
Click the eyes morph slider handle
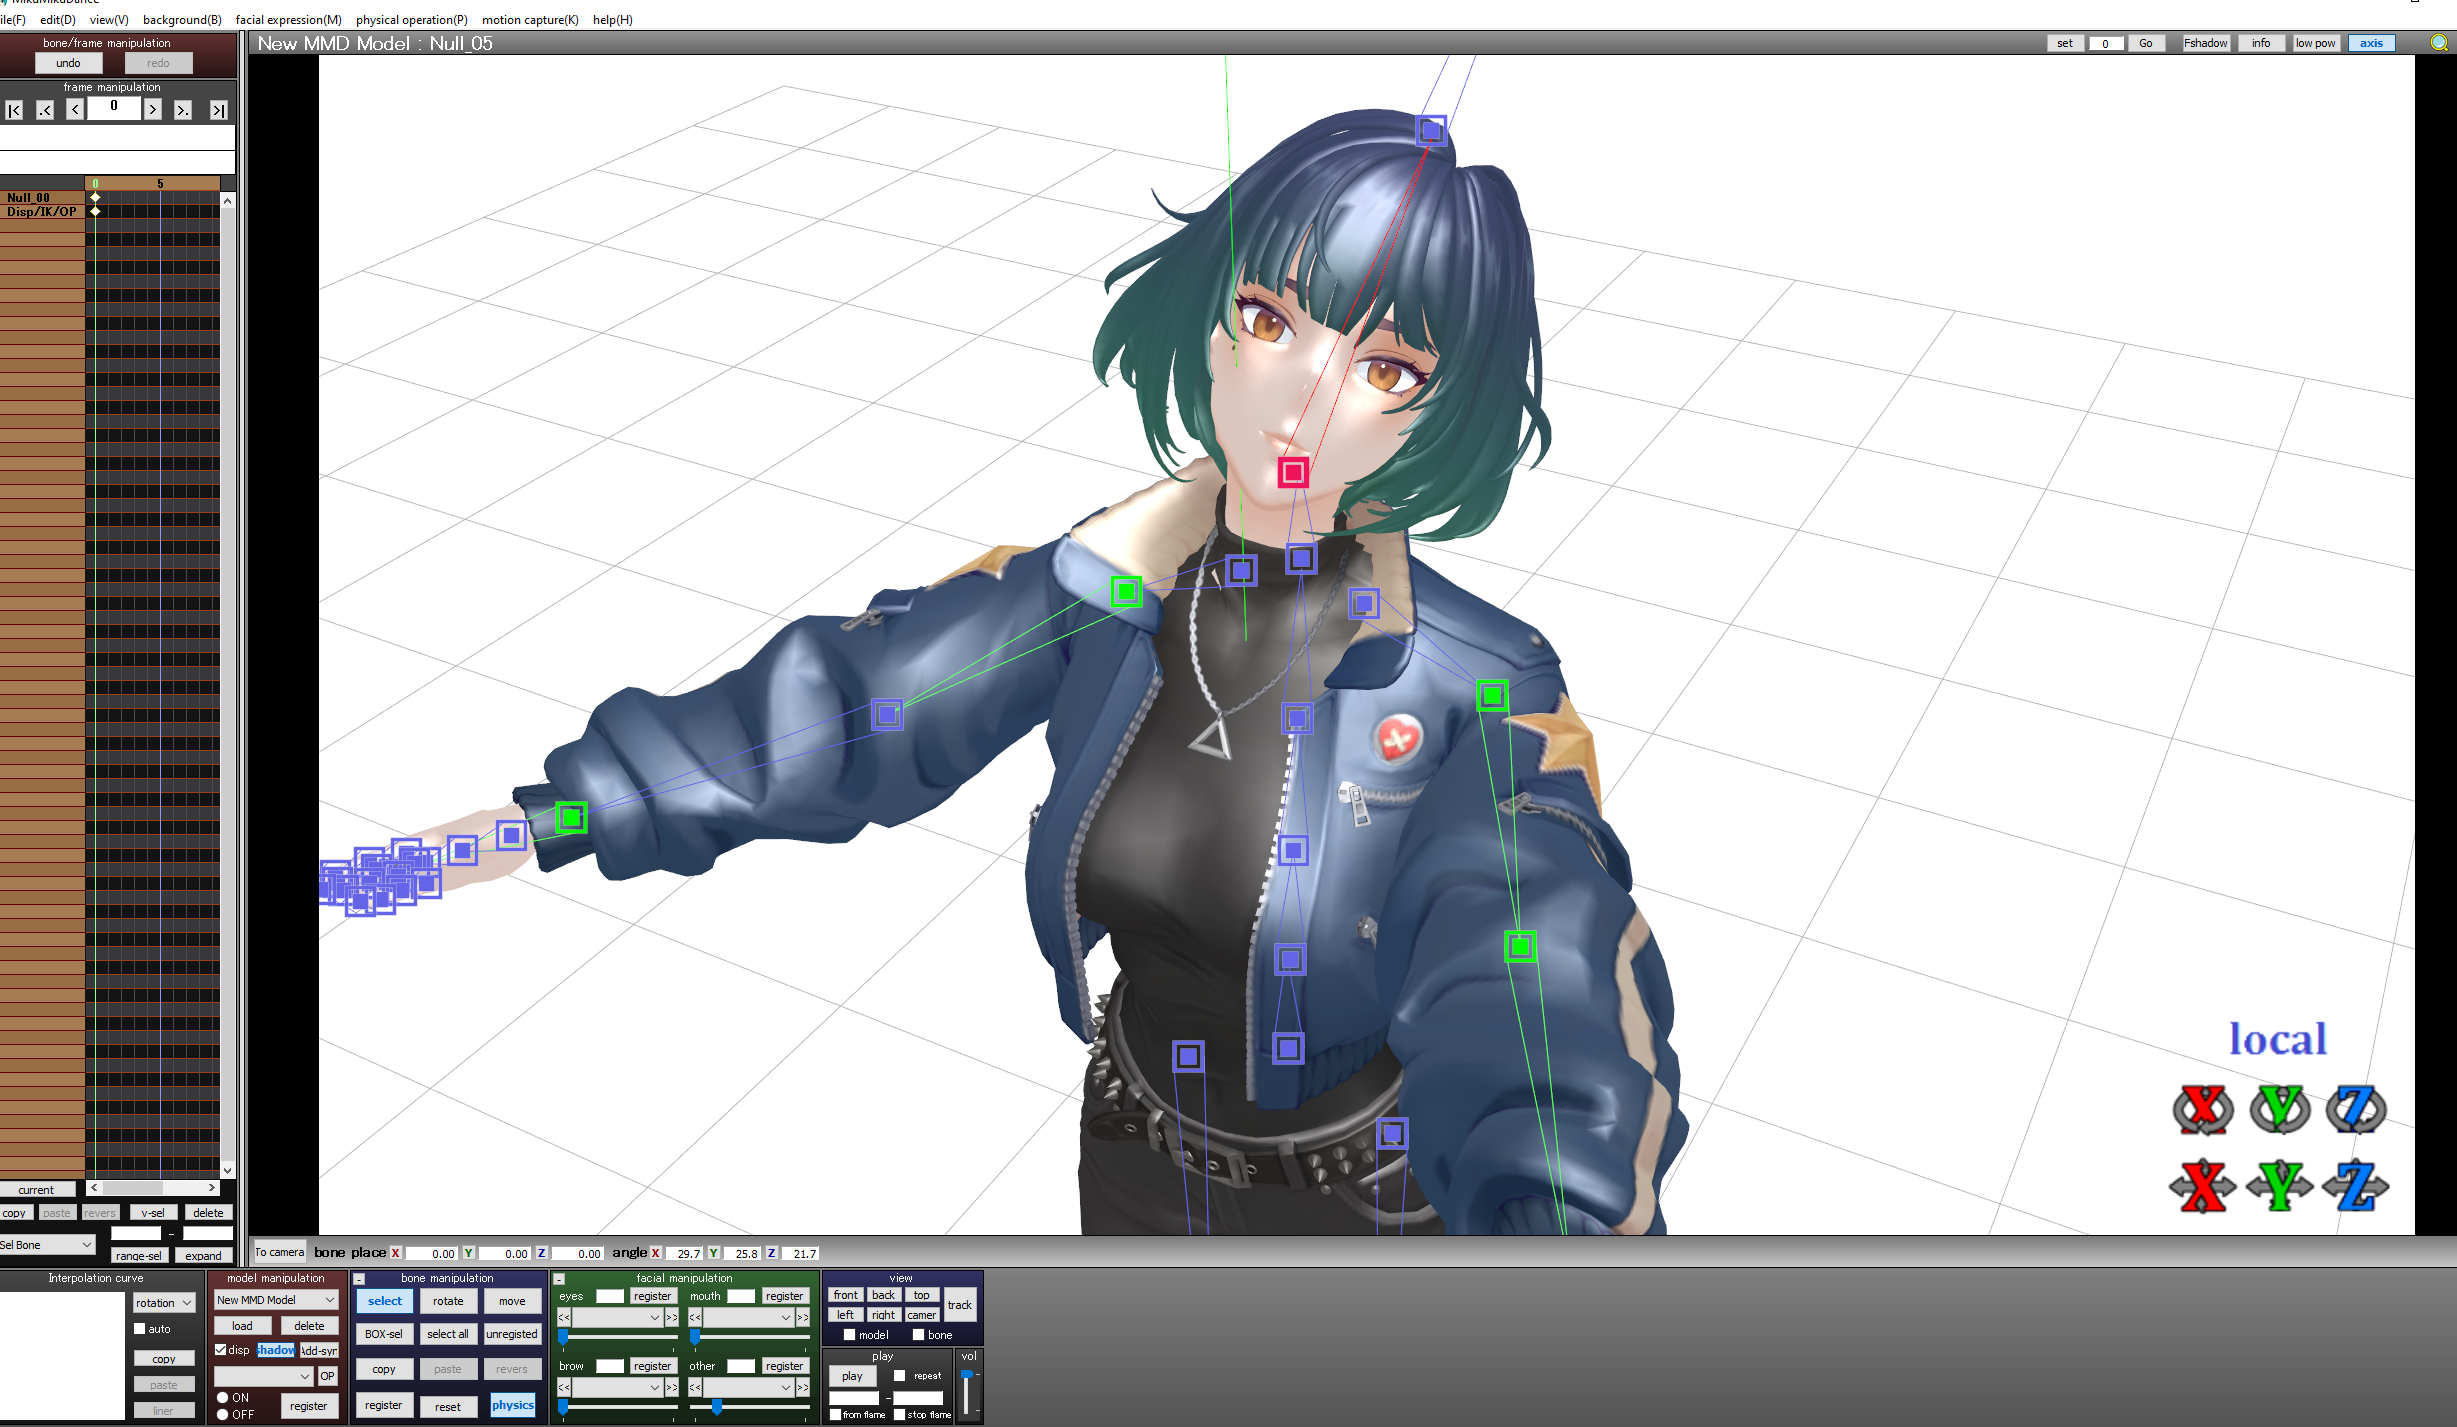click(x=563, y=1337)
